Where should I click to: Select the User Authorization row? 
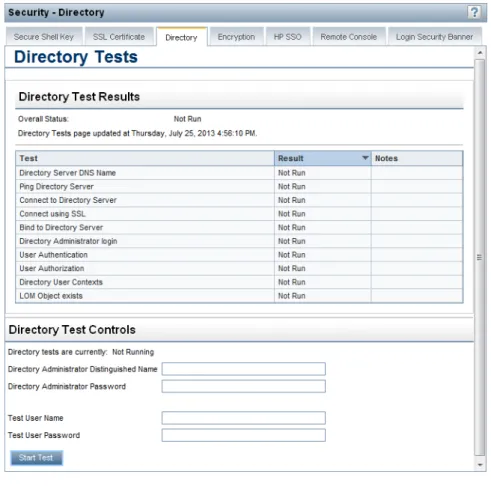[x=239, y=268]
